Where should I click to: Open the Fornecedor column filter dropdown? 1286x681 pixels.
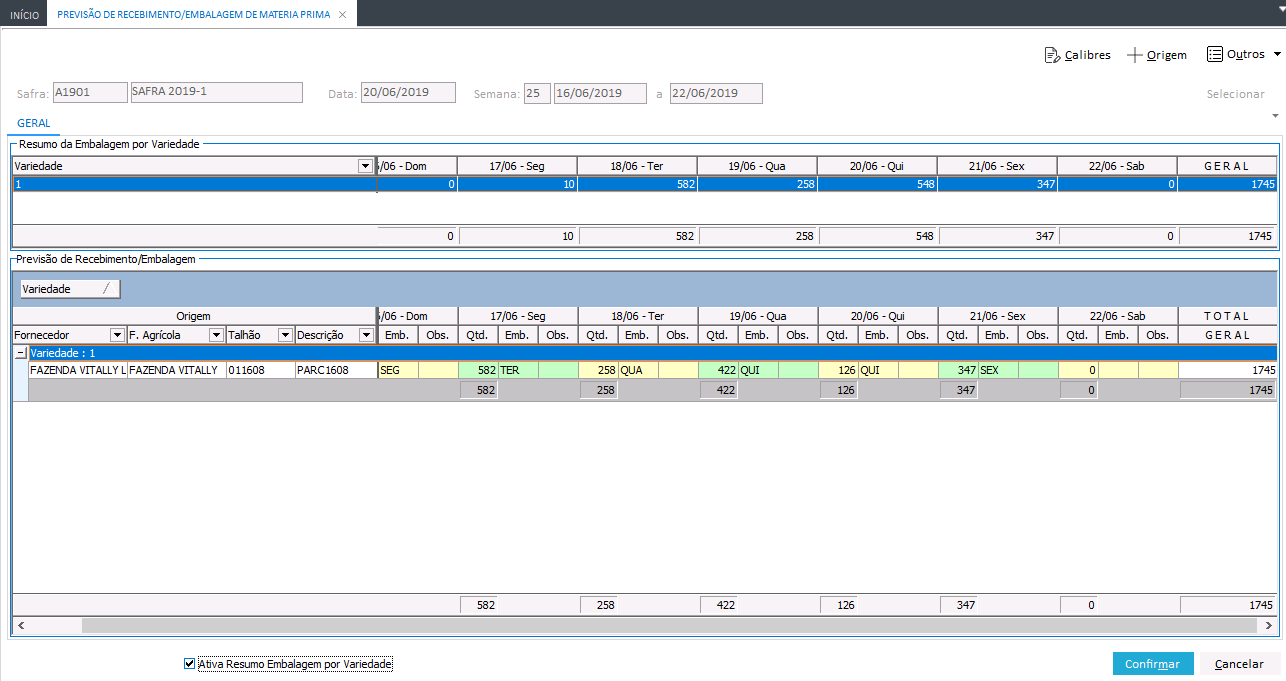[x=117, y=335]
